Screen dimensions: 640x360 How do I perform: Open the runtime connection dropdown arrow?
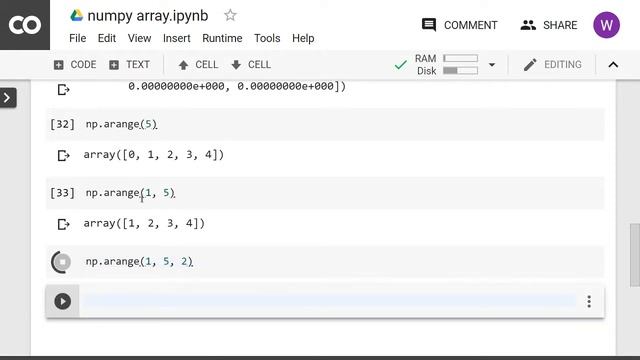(x=492, y=64)
